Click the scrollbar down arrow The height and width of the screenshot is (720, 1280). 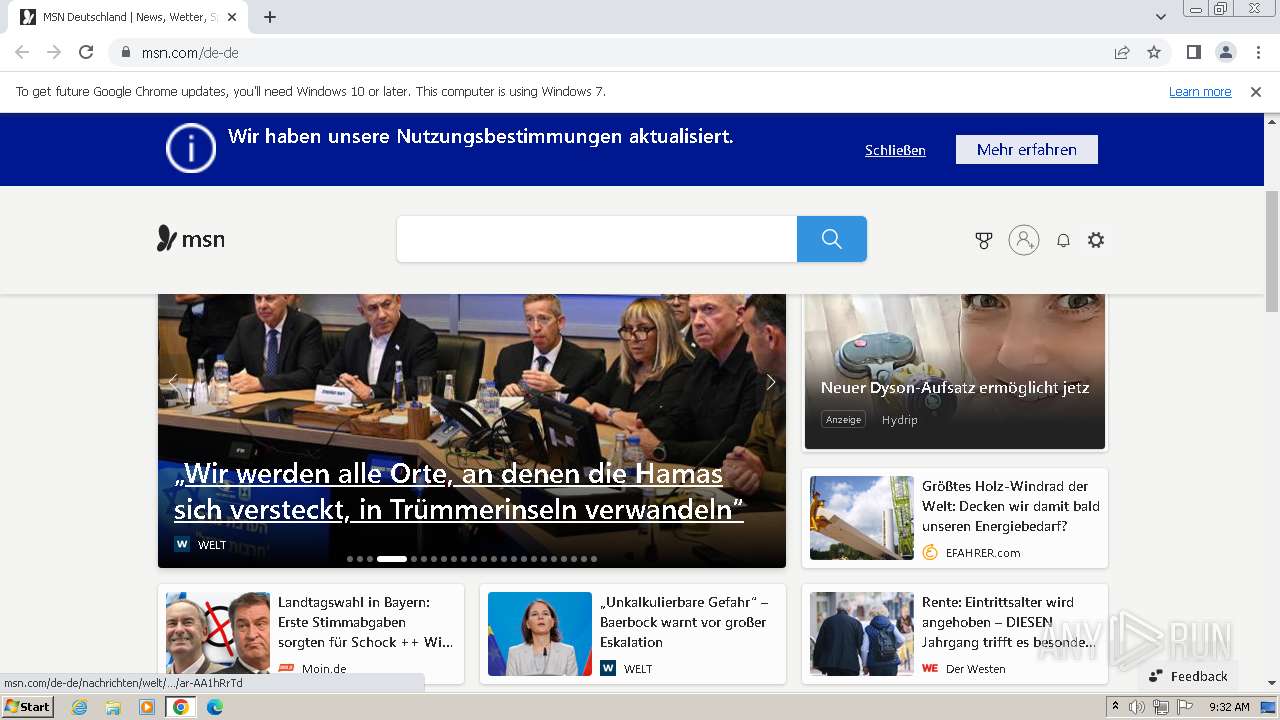click(1272, 683)
